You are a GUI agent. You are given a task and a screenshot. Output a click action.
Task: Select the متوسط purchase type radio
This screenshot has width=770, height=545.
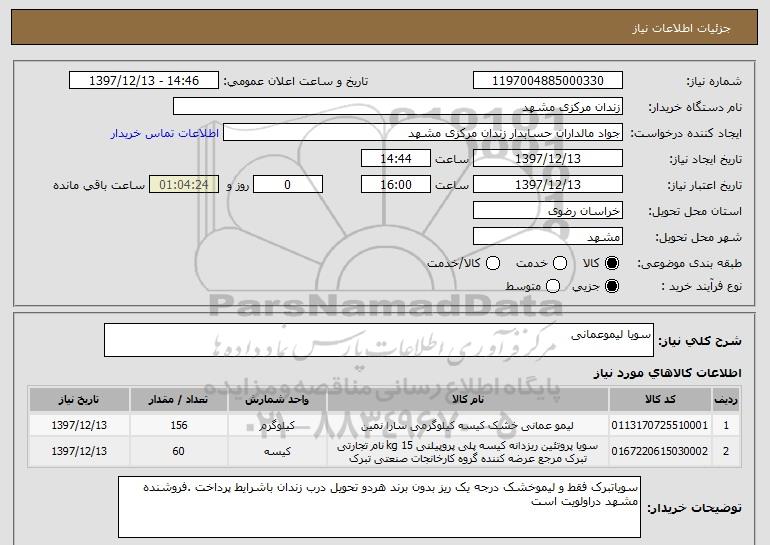(553, 286)
